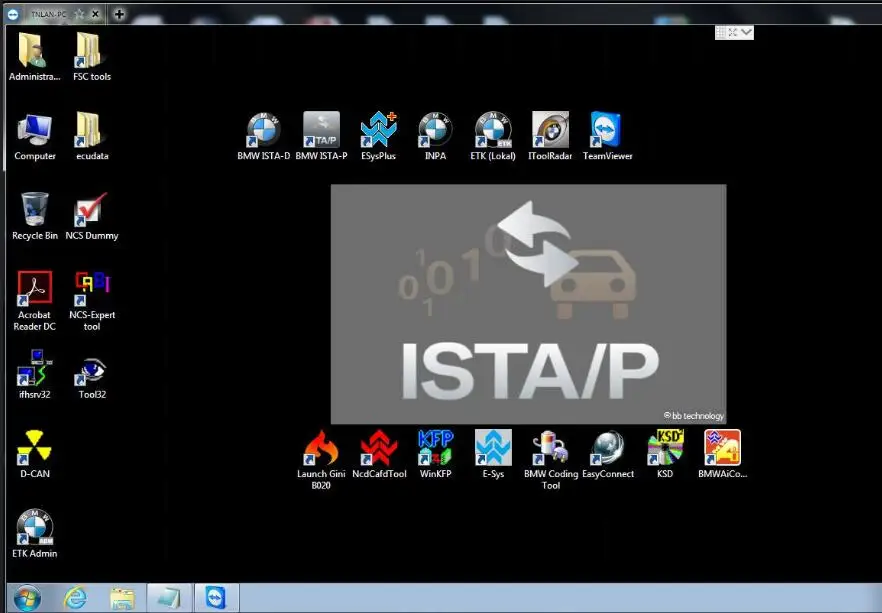Open the NcdCafdTool shortcut

click(379, 454)
